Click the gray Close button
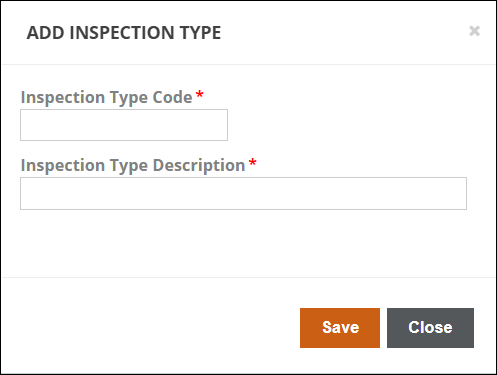497x375 pixels. tap(430, 328)
